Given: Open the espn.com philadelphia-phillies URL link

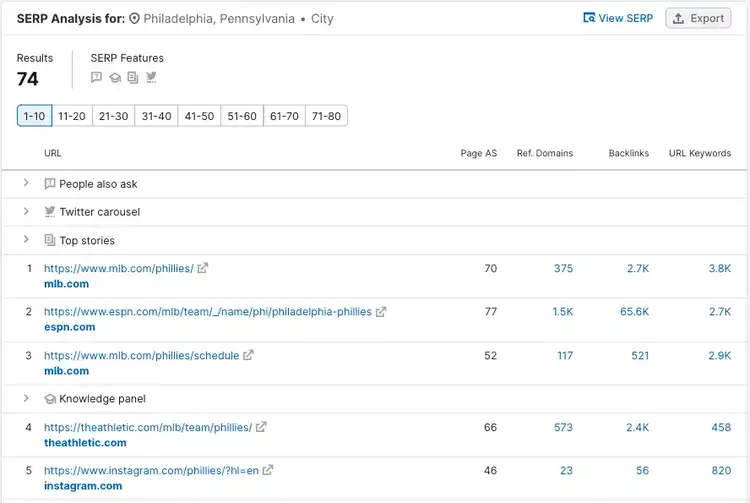Looking at the screenshot, I should pos(208,312).
